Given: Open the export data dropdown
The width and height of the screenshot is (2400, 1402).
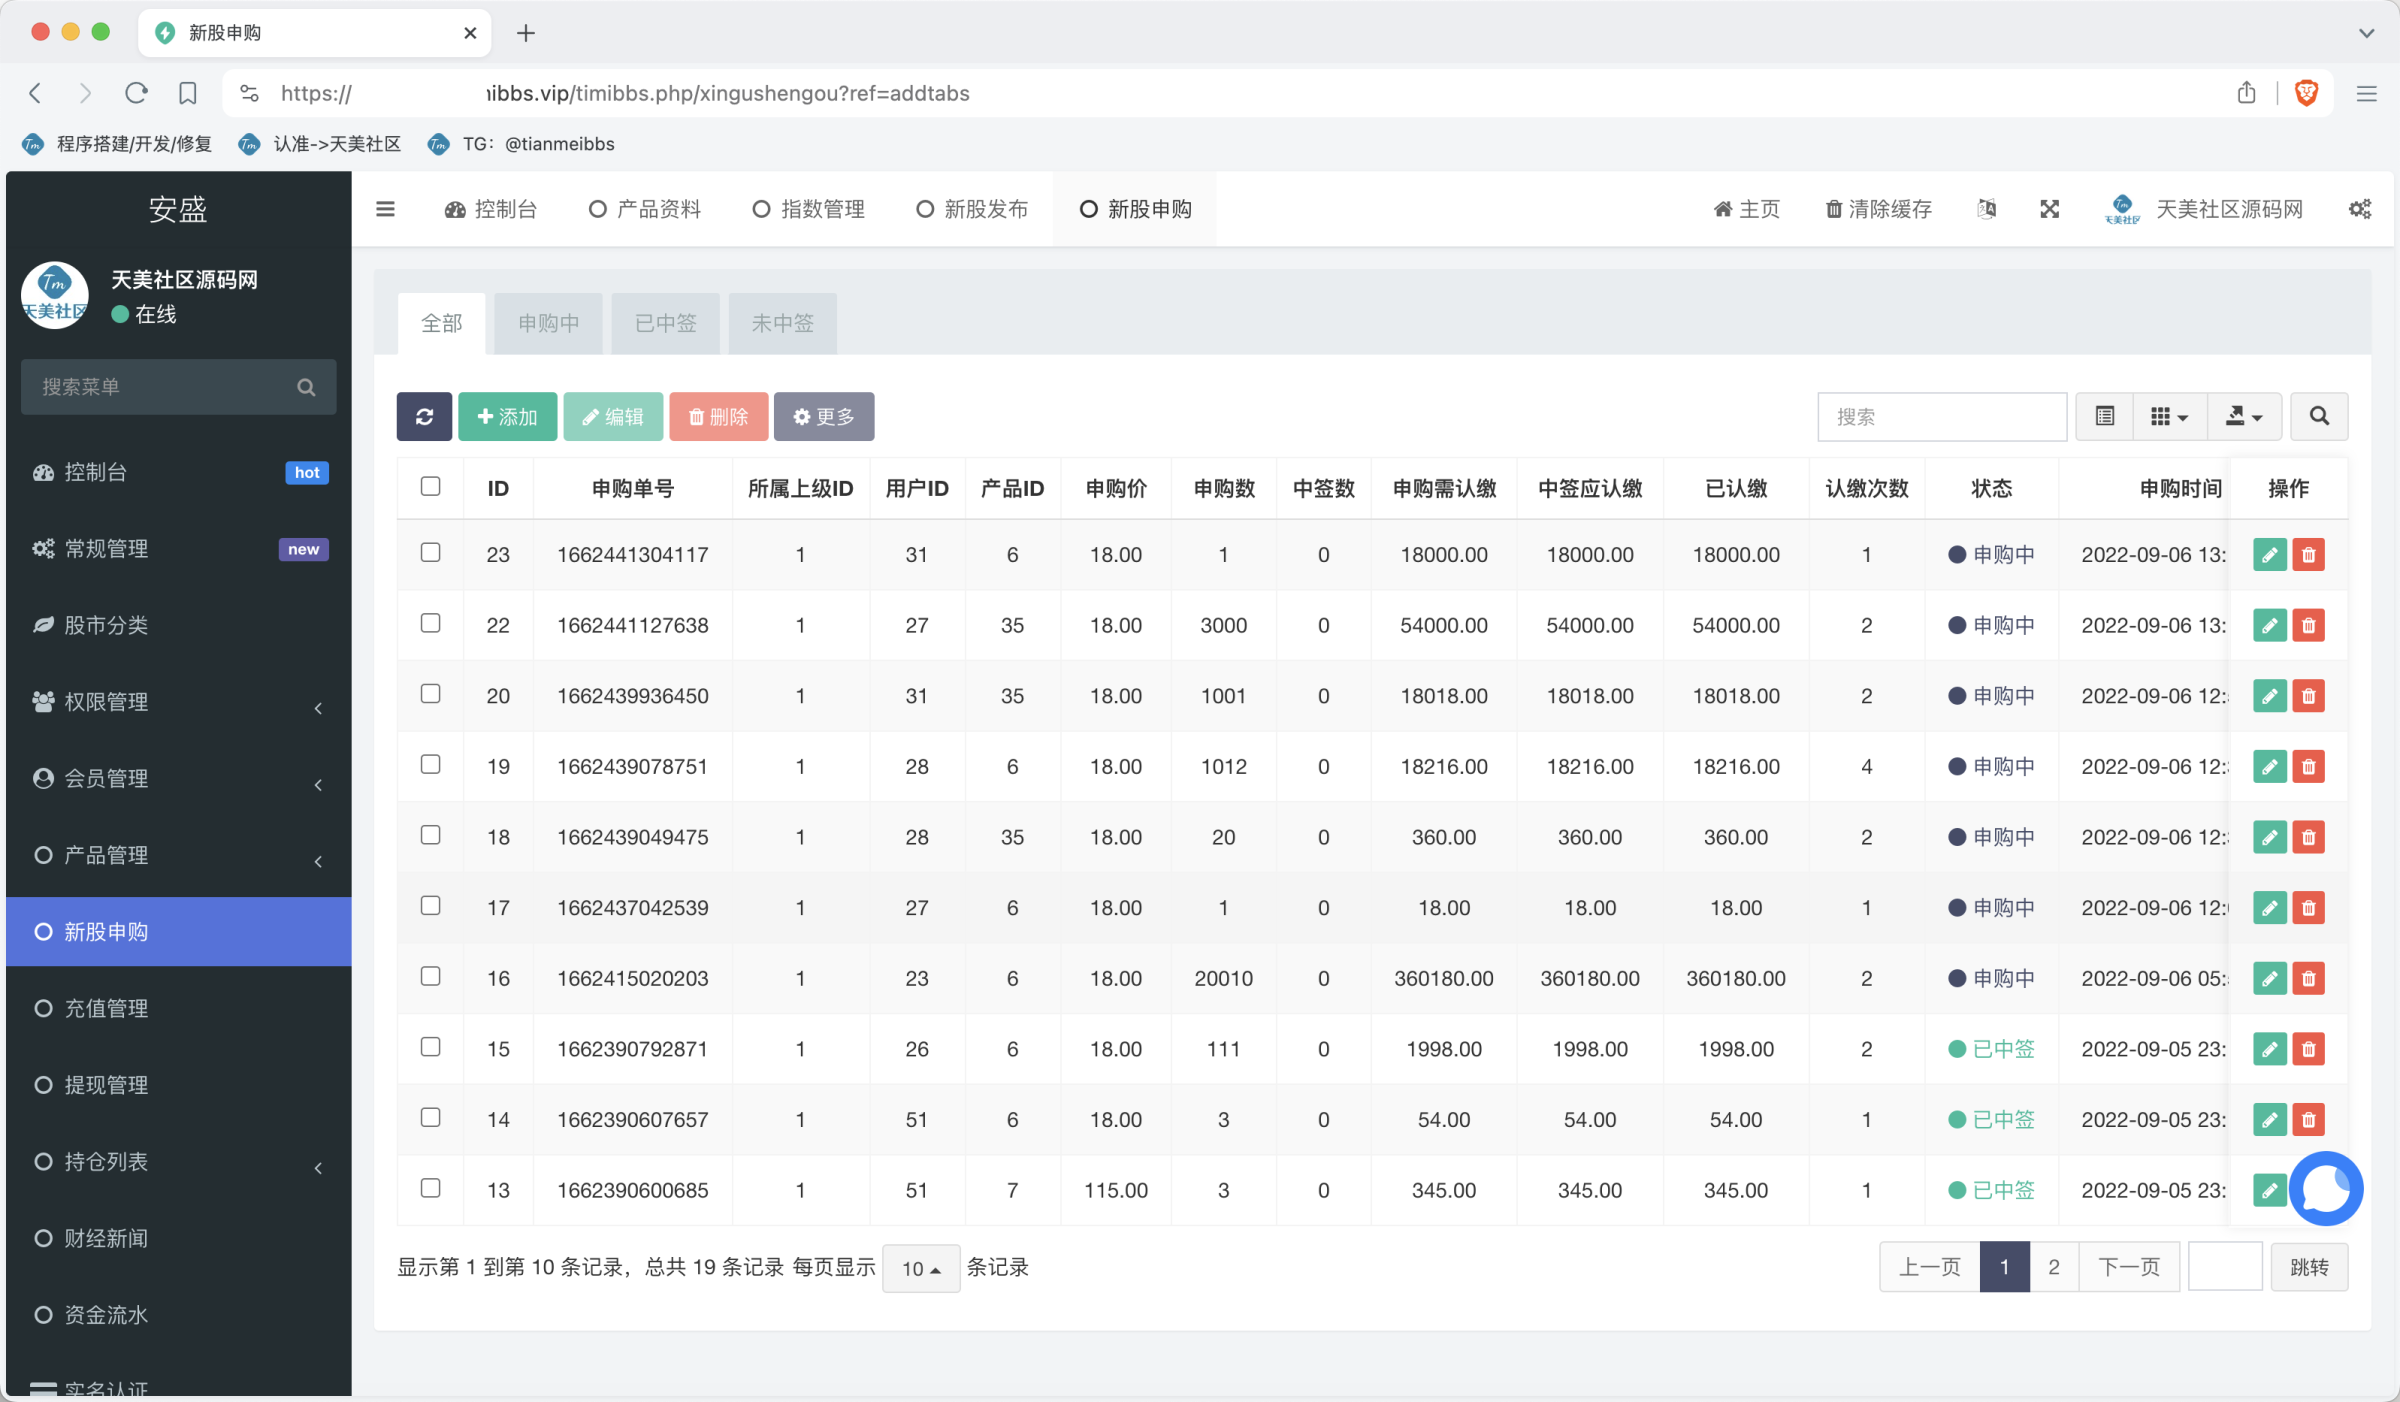Looking at the screenshot, I should tap(2244, 416).
